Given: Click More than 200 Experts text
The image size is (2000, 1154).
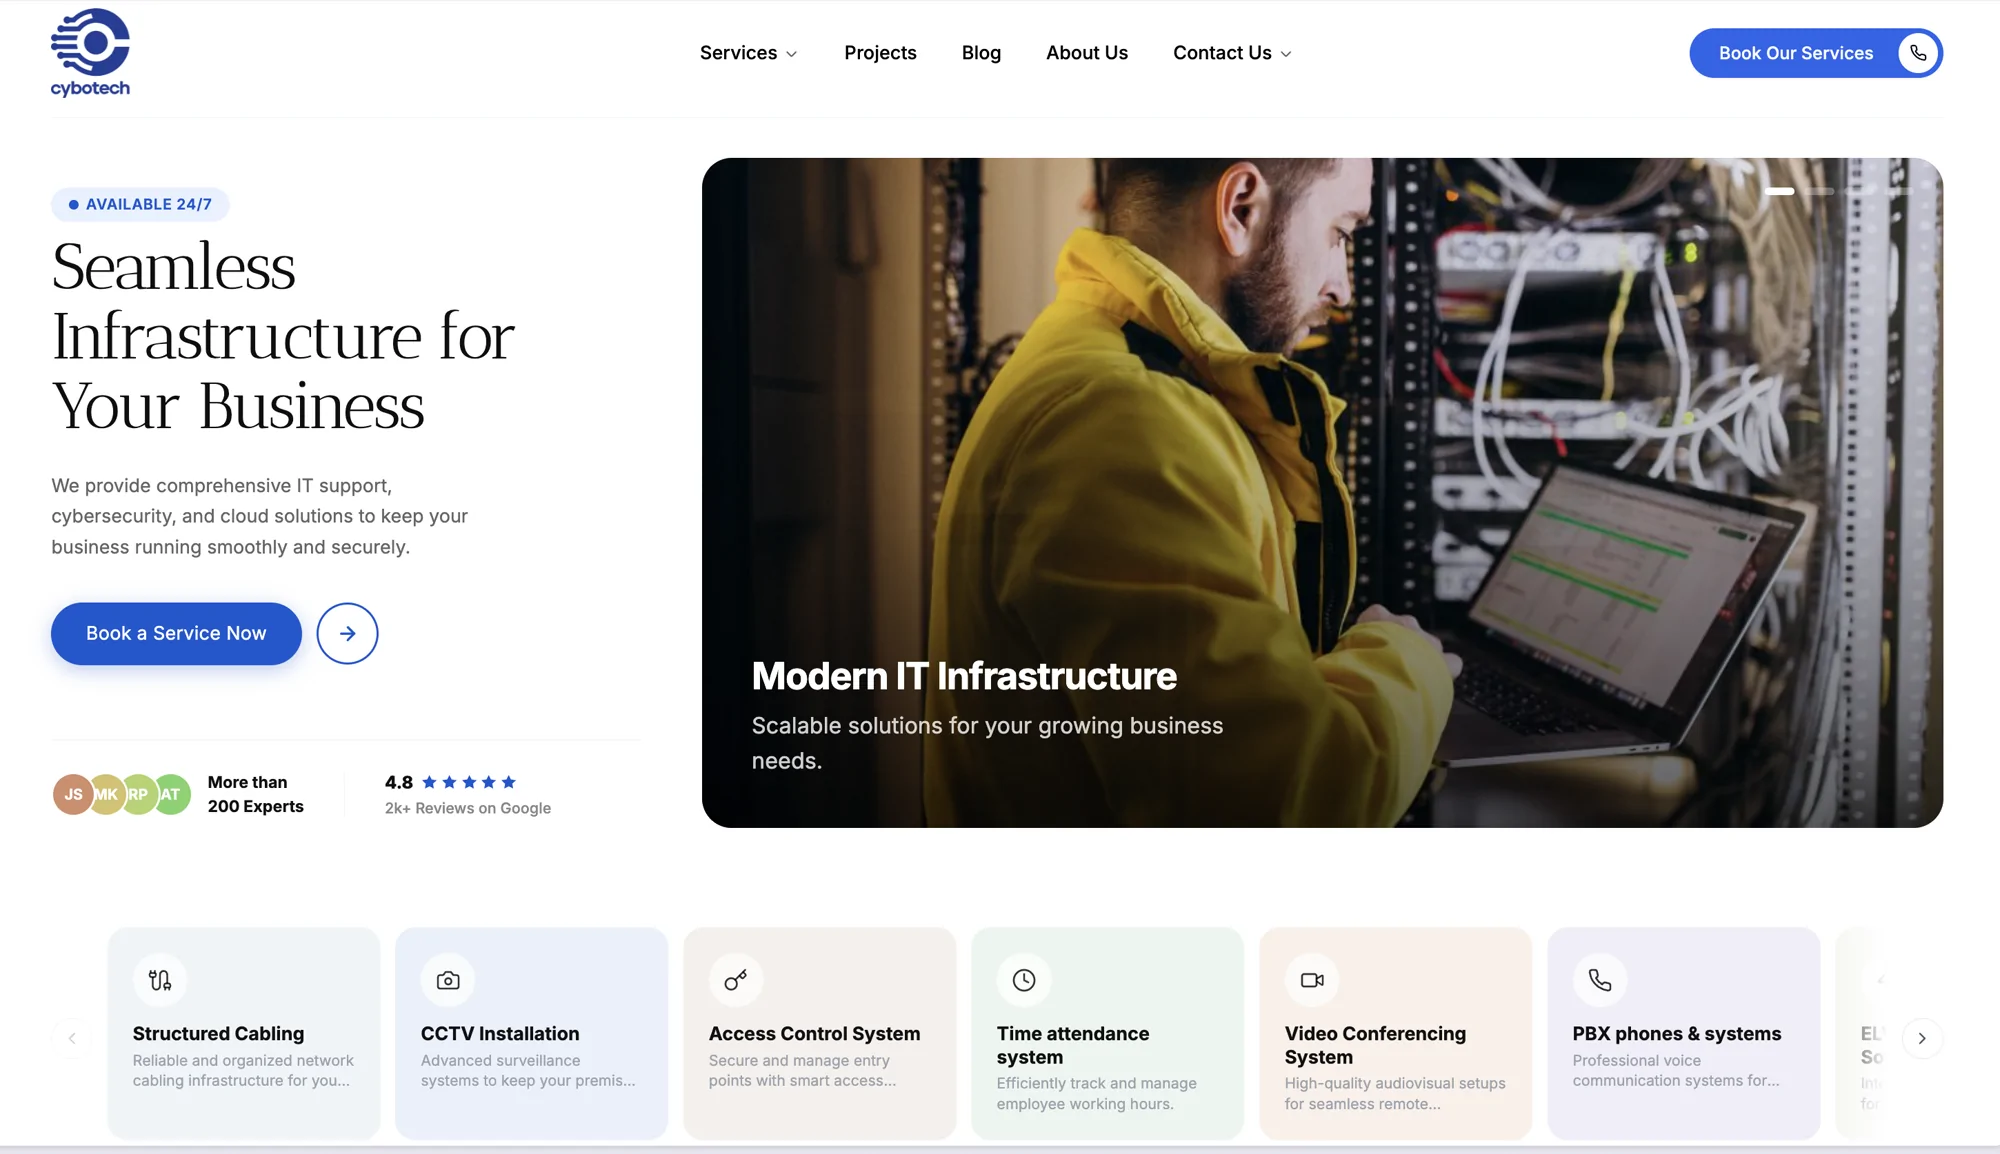Looking at the screenshot, I should [x=256, y=794].
